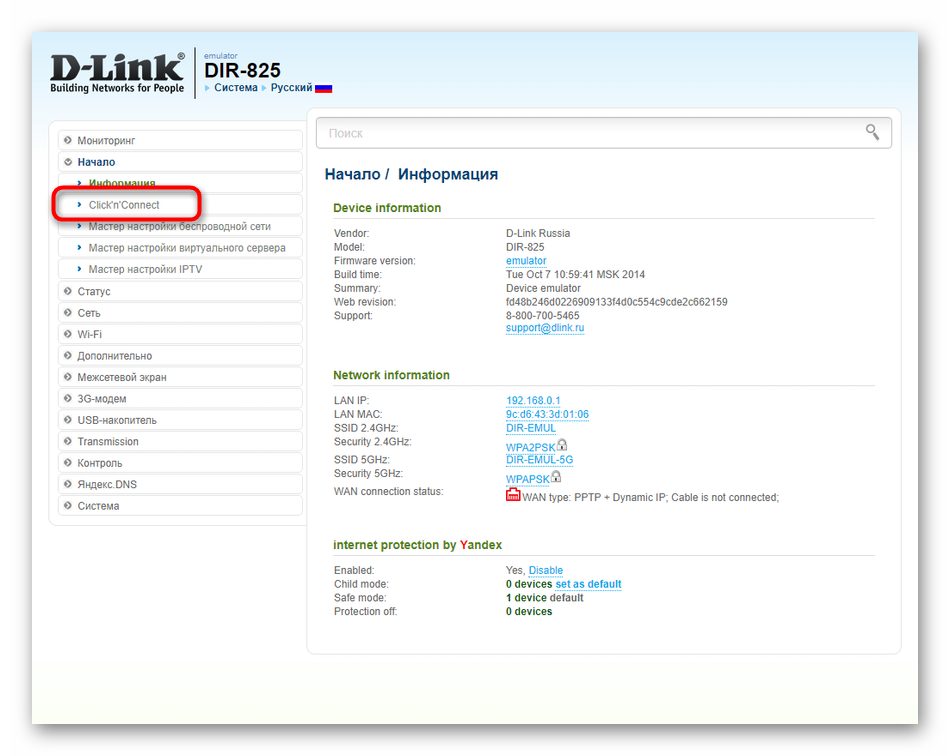Click LAN IP 192.168.0.1 link
This screenshot has width=950, height=756.
coord(533,400)
